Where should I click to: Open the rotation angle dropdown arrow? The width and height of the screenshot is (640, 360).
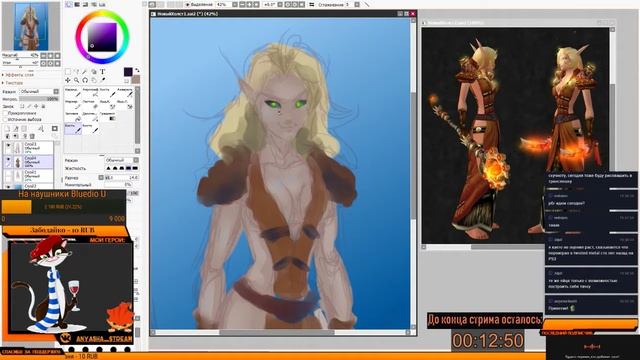click(x=280, y=4)
